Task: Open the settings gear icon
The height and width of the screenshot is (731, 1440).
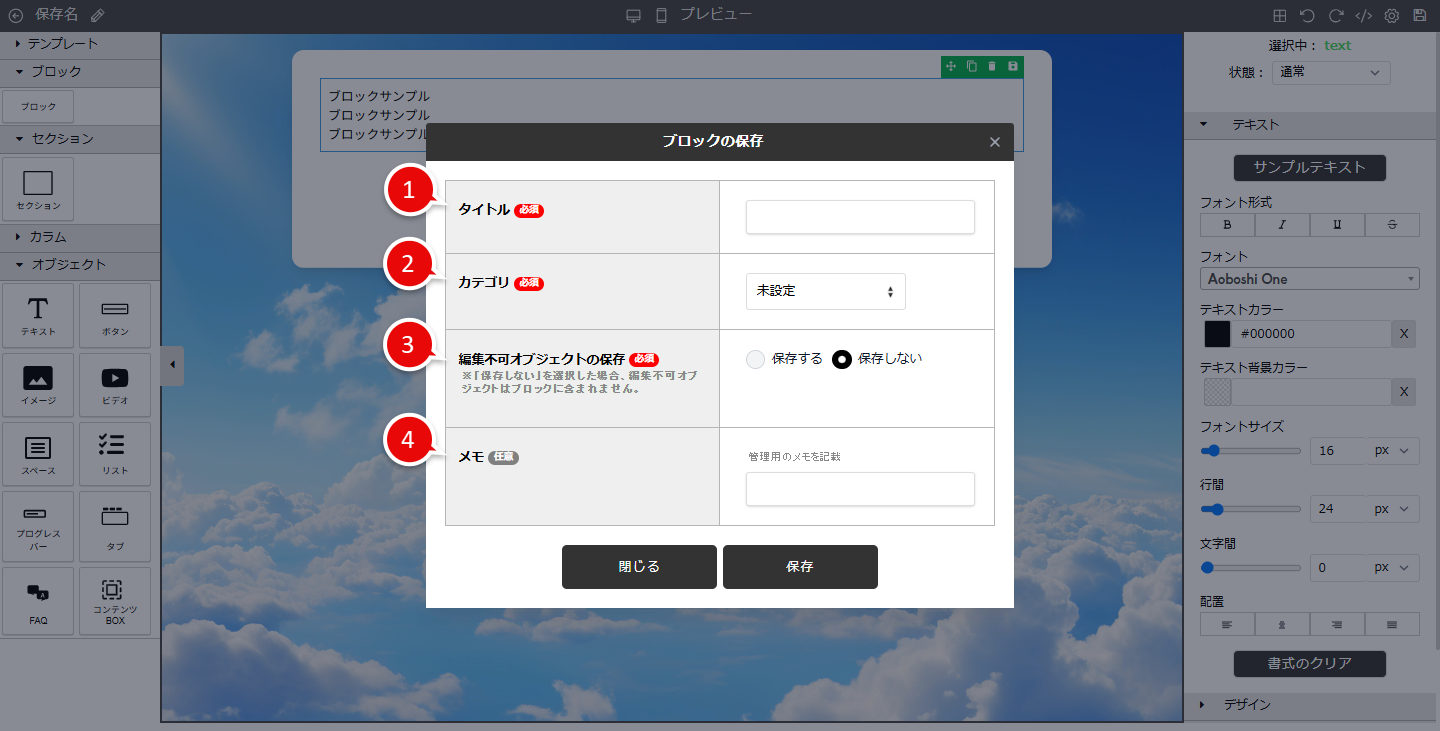Action: point(1391,15)
